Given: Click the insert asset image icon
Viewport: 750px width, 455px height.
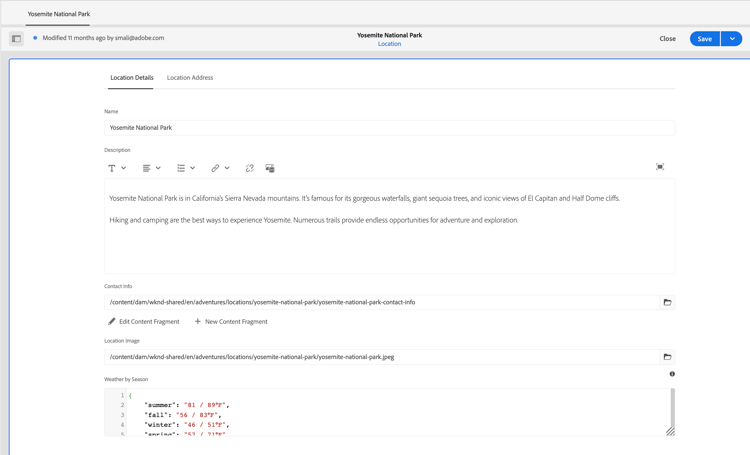Looking at the screenshot, I should click(x=270, y=168).
